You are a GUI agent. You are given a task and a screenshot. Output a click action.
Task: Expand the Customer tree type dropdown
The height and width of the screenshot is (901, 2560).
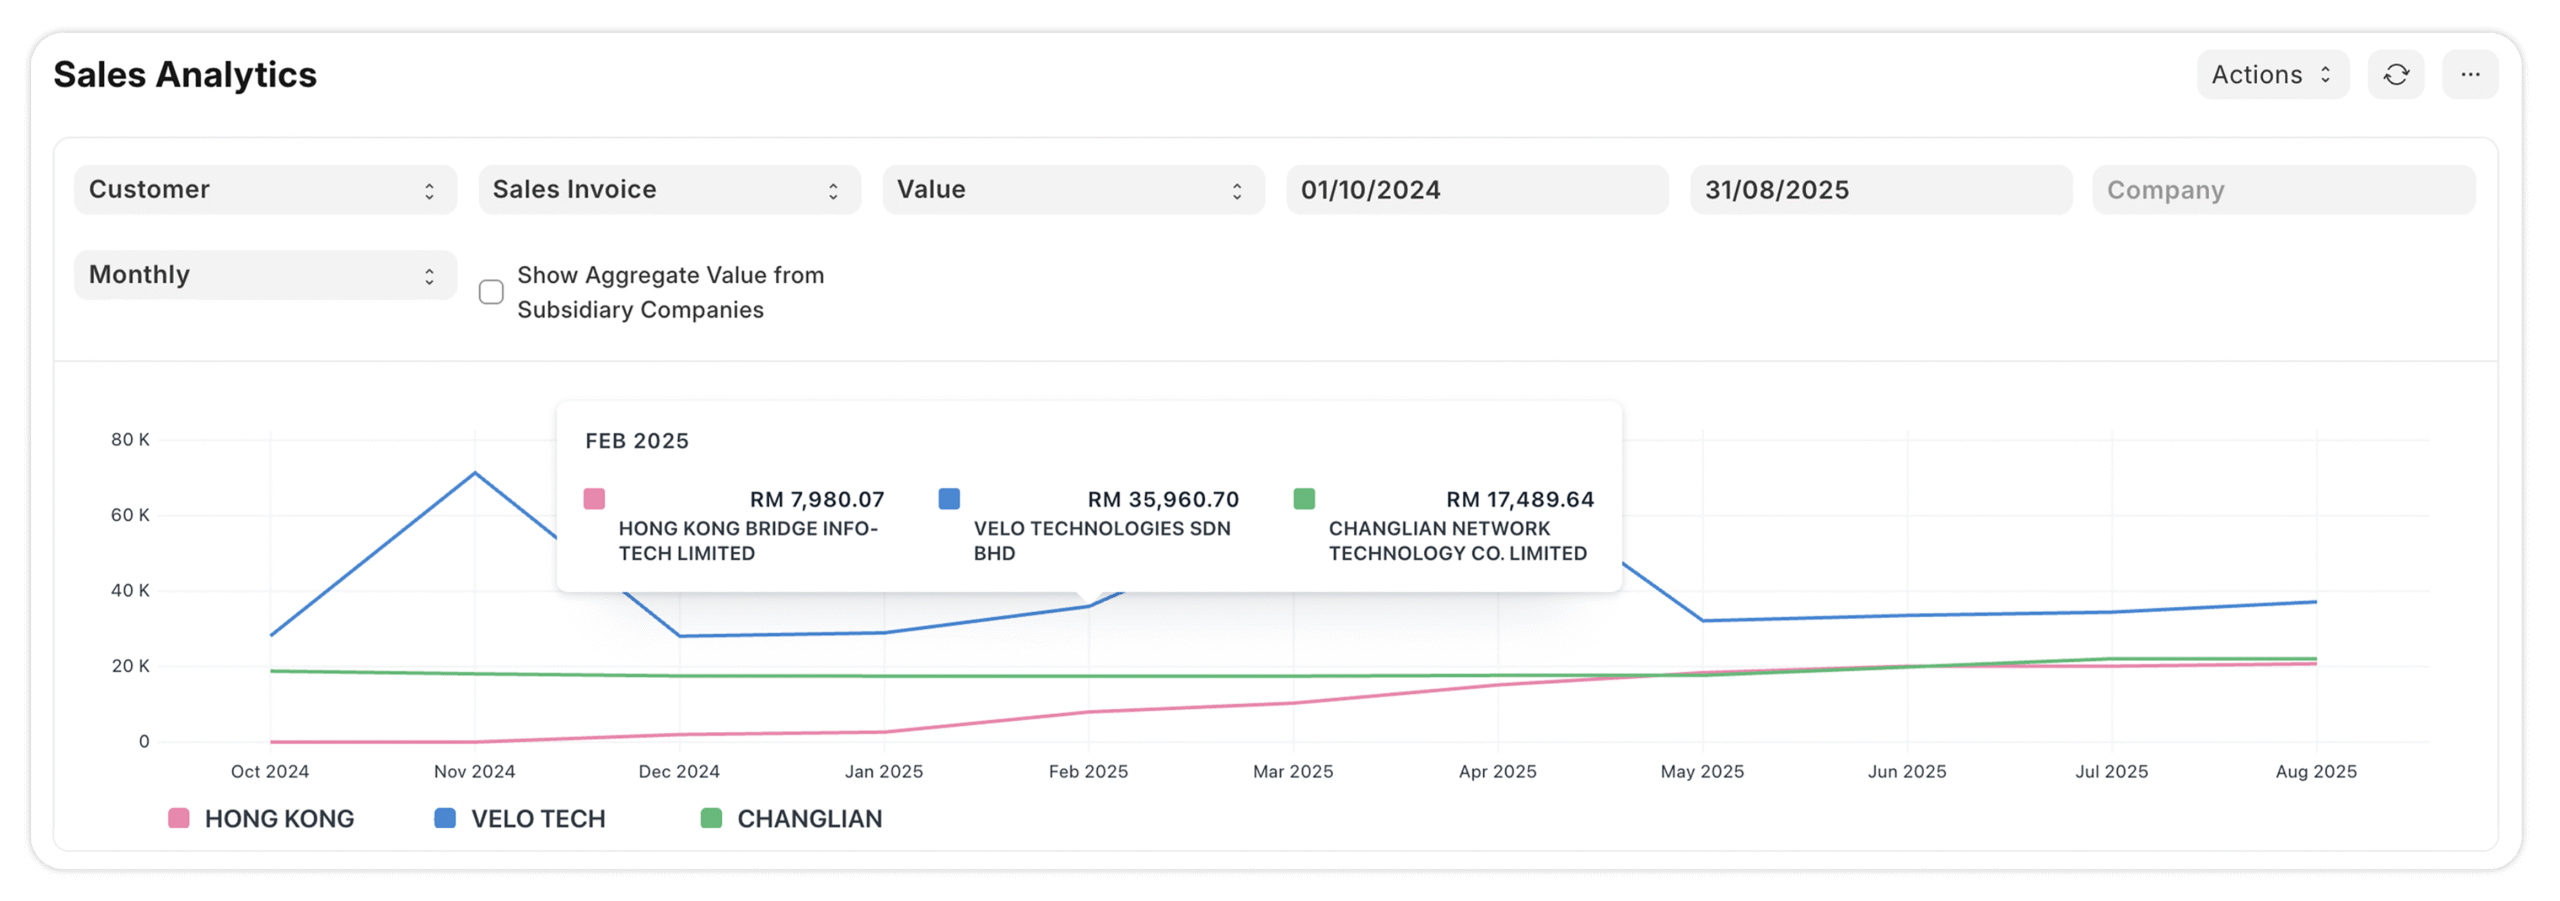(x=265, y=190)
